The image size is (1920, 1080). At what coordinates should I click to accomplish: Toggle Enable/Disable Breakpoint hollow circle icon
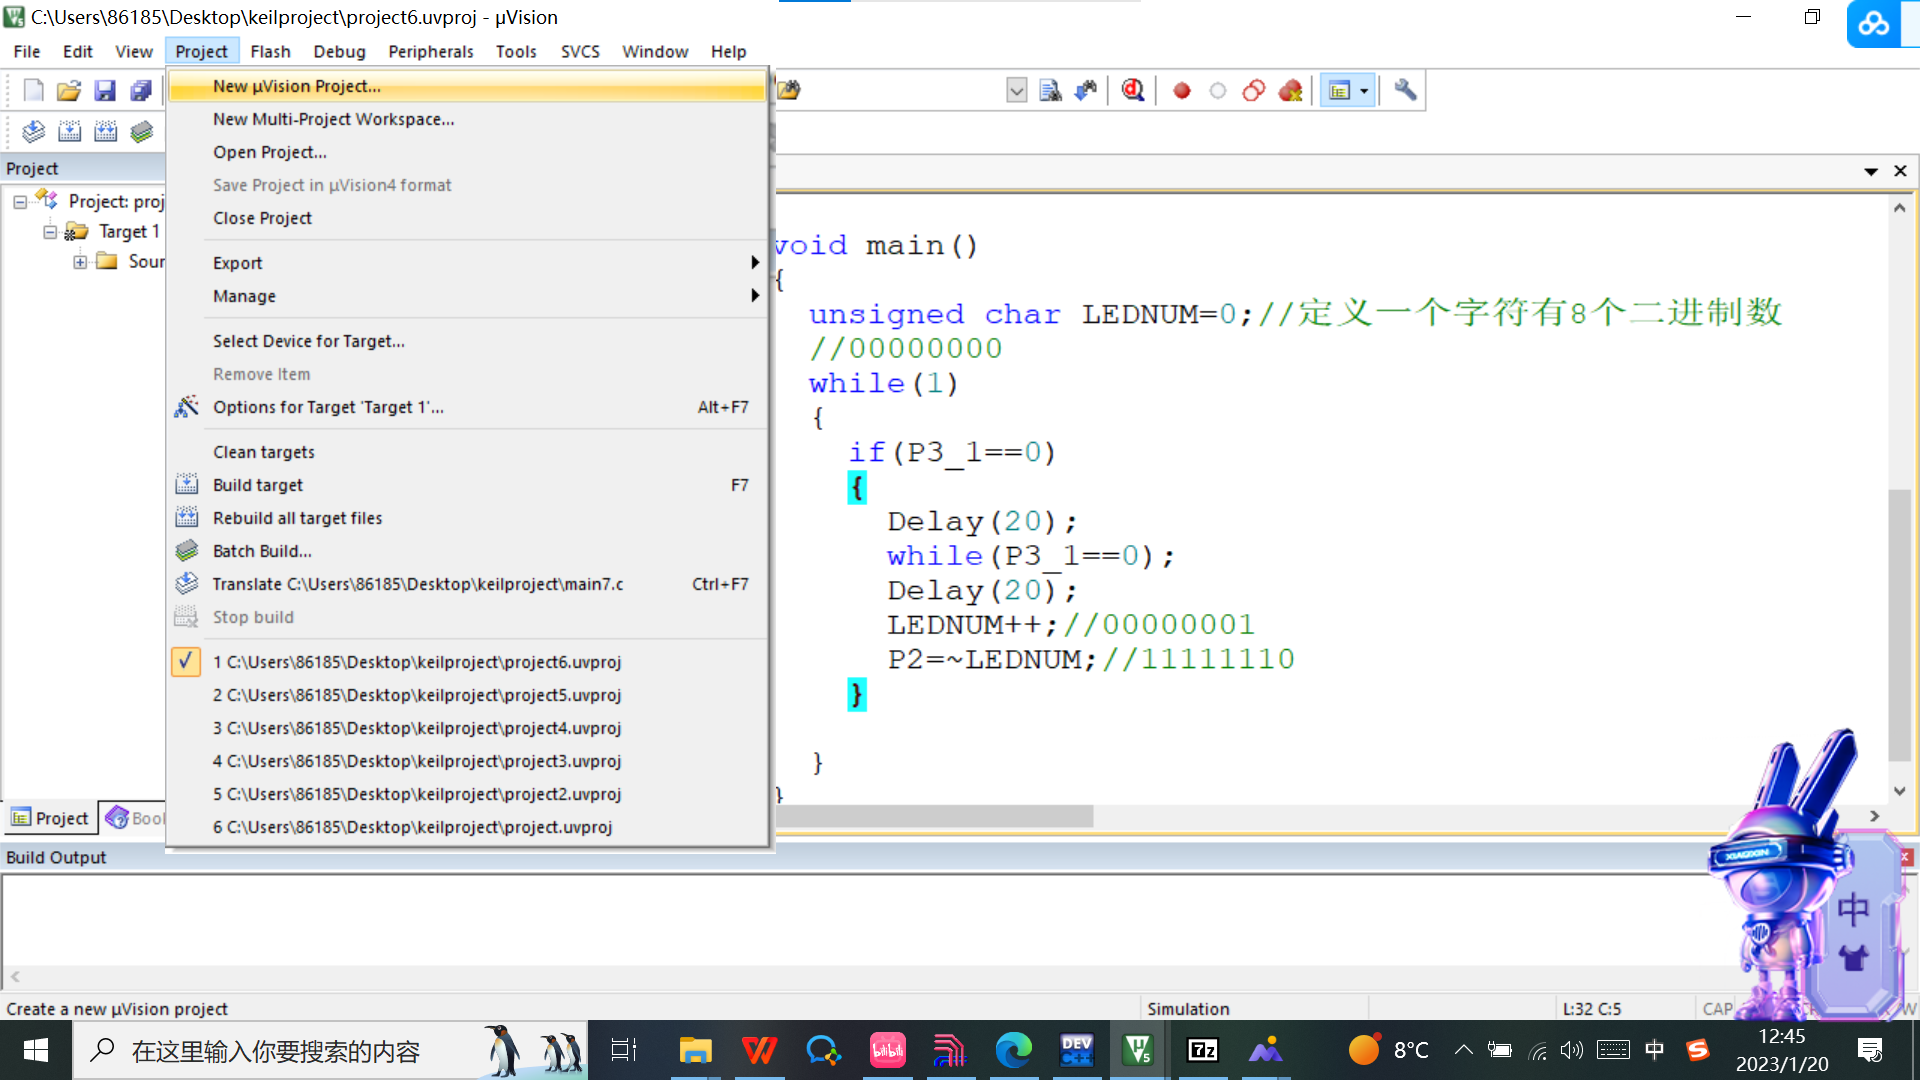(1218, 91)
